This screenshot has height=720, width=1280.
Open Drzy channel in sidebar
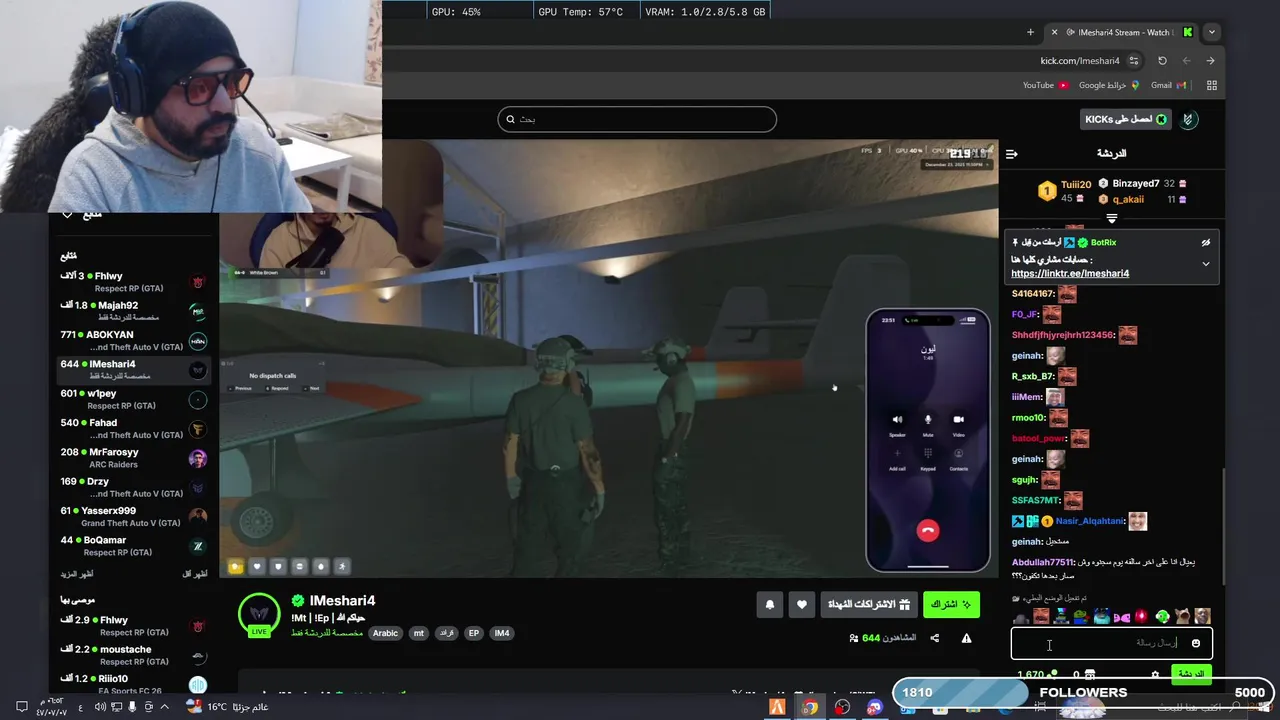[133, 487]
